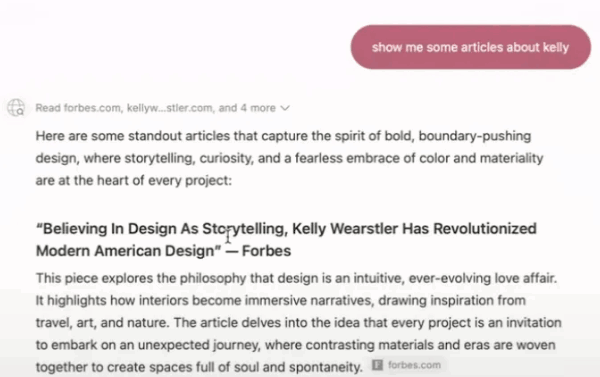Open the 'Read forbes.com' sources summary
Image resolution: width=600 pixels, height=377 pixels.
coord(162,108)
